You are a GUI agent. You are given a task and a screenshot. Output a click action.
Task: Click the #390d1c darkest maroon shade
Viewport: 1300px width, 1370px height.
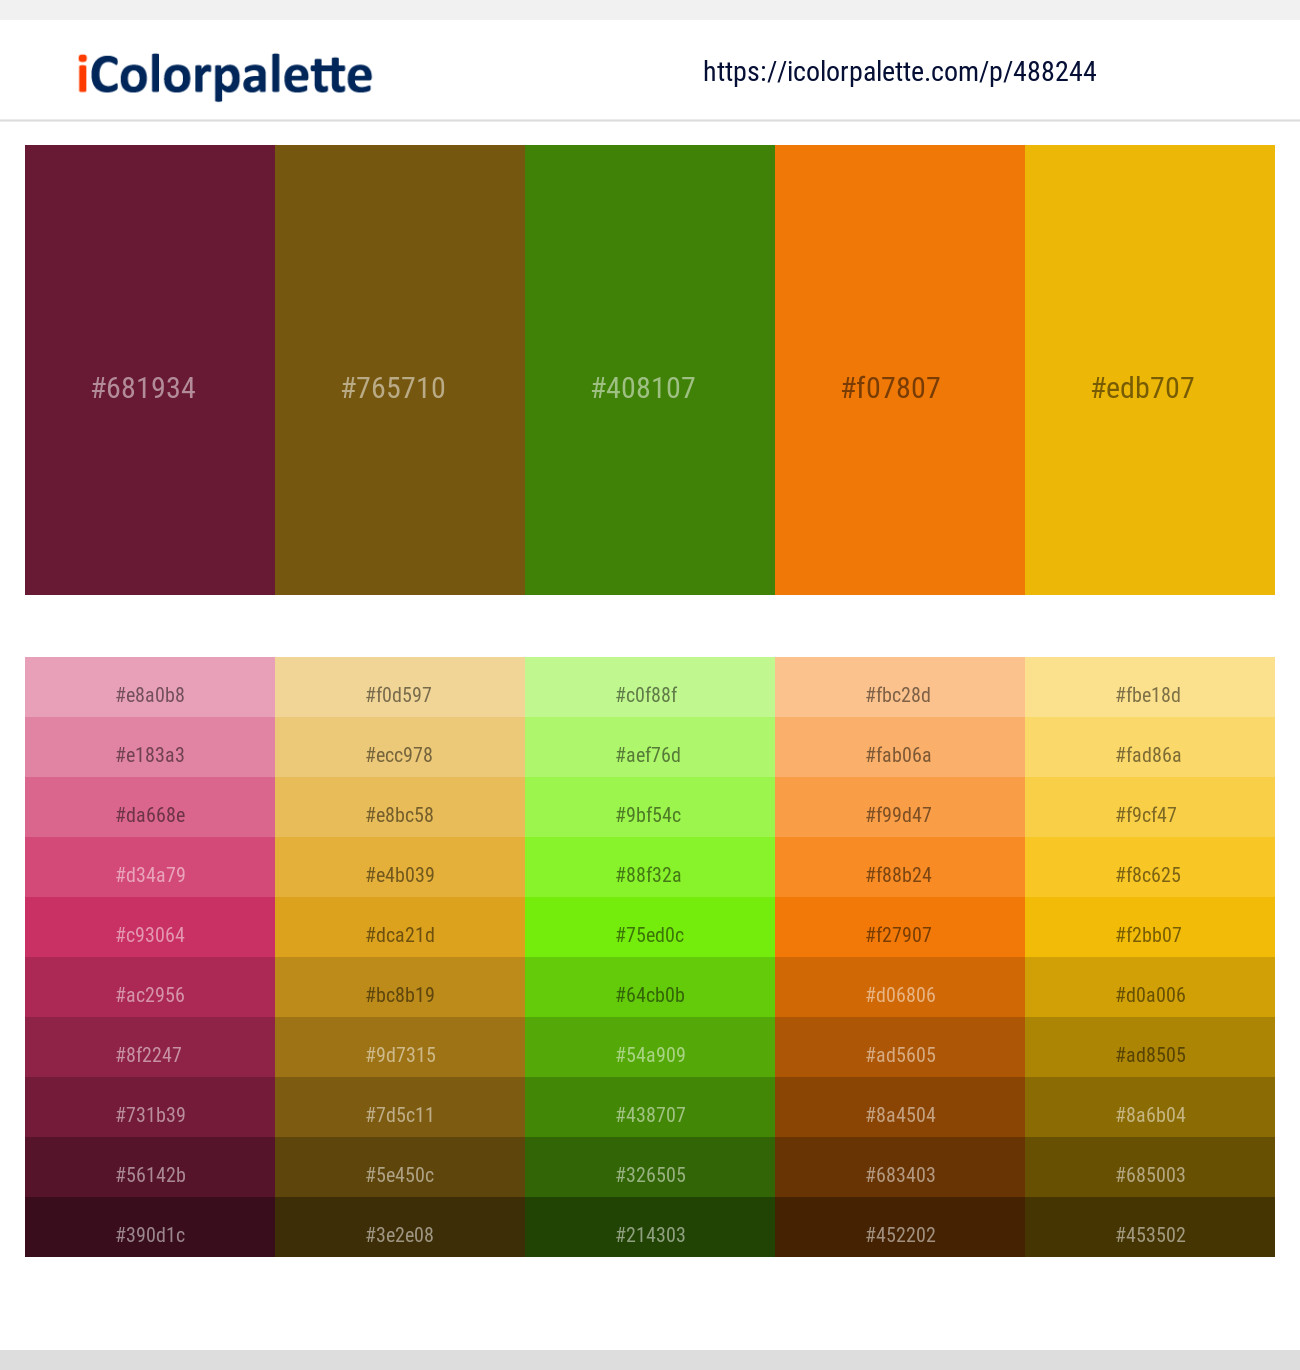coord(150,1235)
